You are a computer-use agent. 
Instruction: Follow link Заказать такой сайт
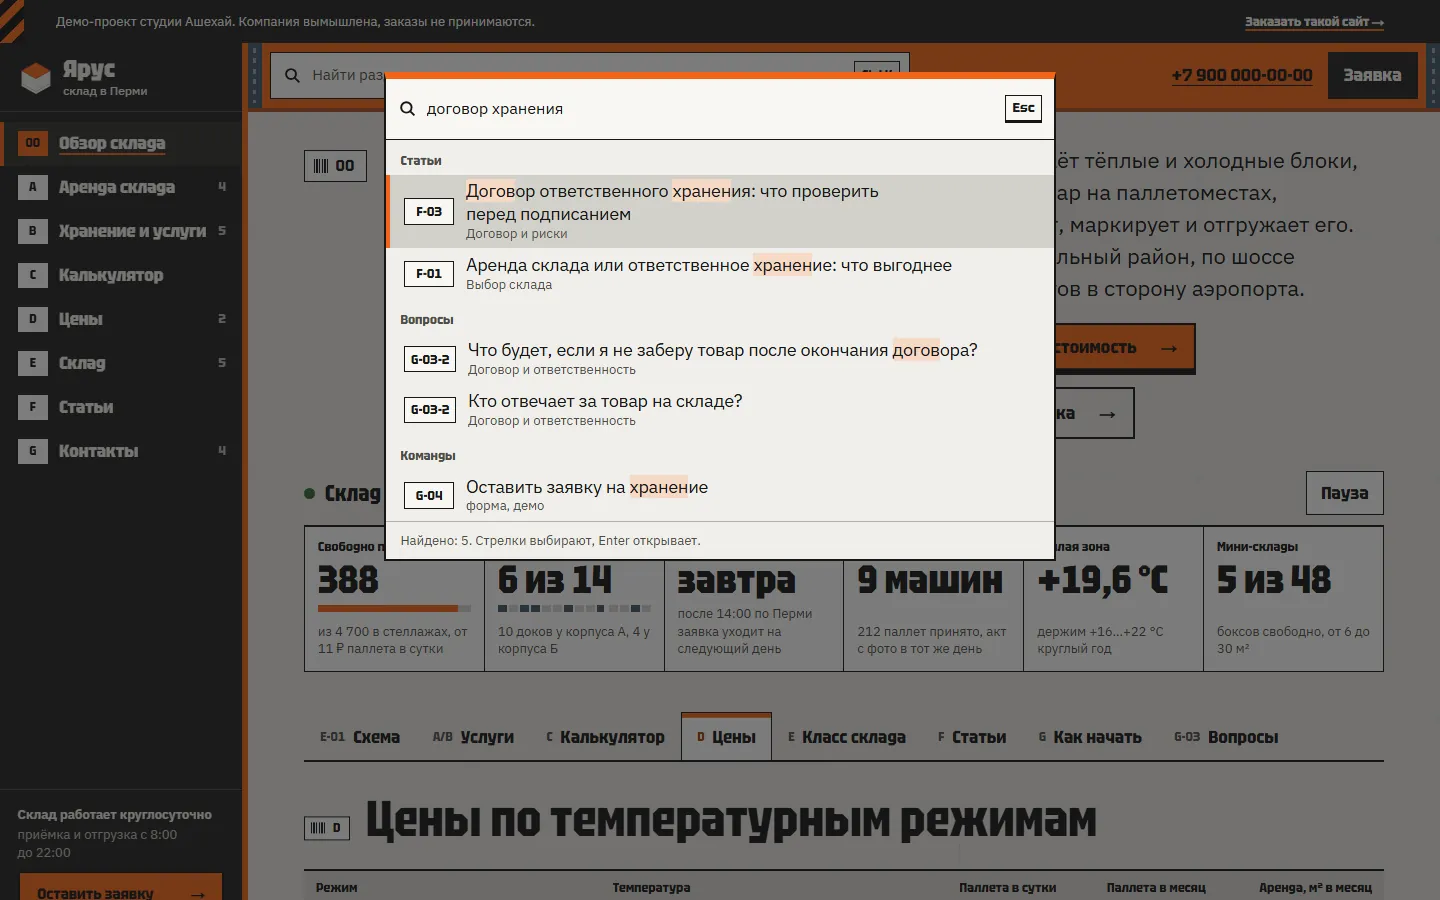1314,22
